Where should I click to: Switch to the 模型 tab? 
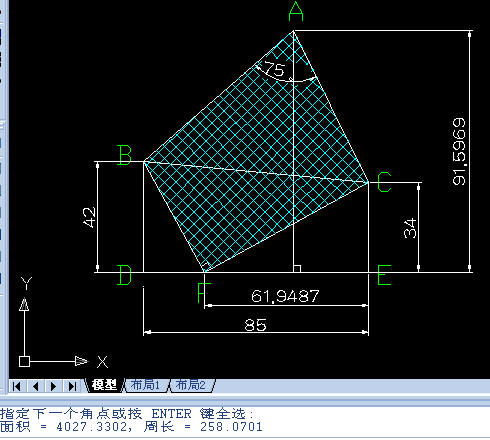pyautogui.click(x=104, y=385)
